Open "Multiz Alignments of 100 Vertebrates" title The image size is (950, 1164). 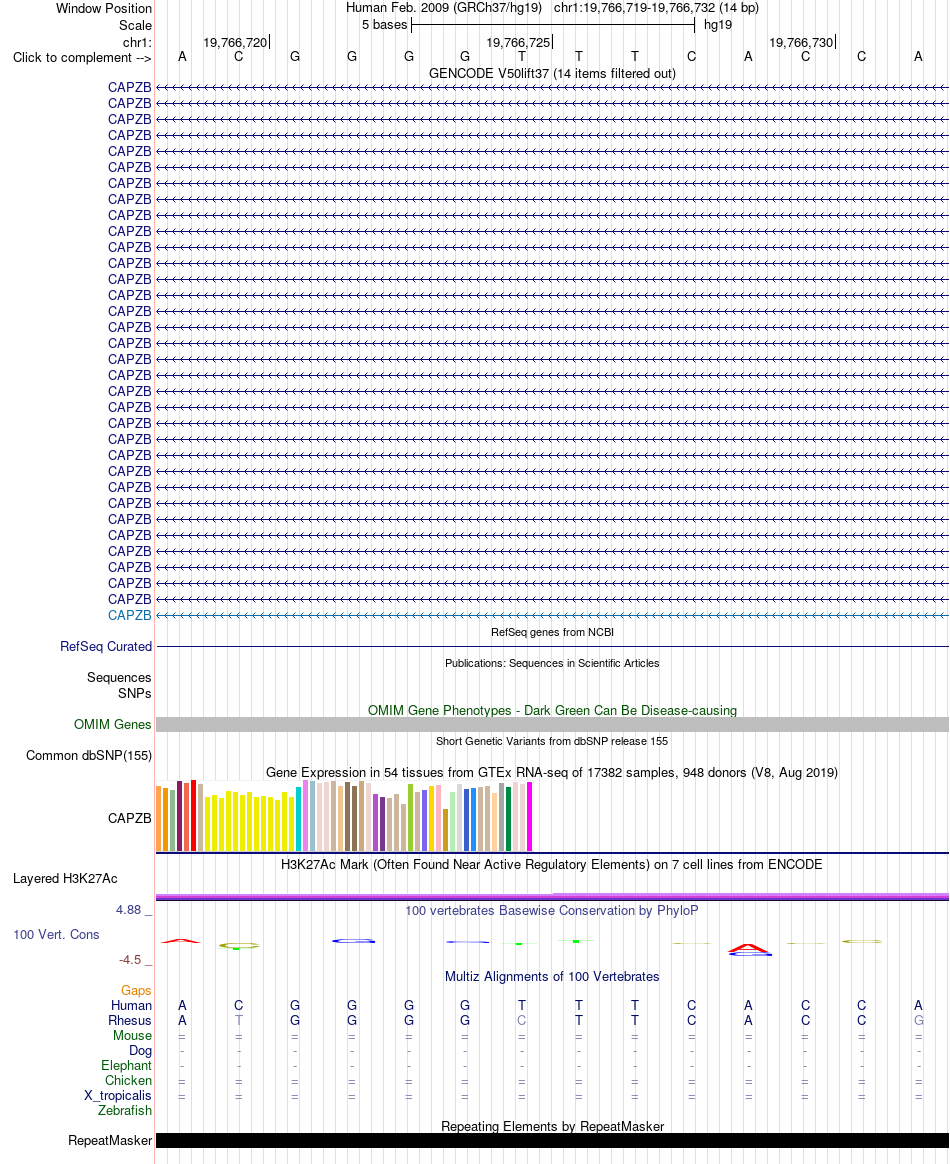pyautogui.click(x=552, y=977)
